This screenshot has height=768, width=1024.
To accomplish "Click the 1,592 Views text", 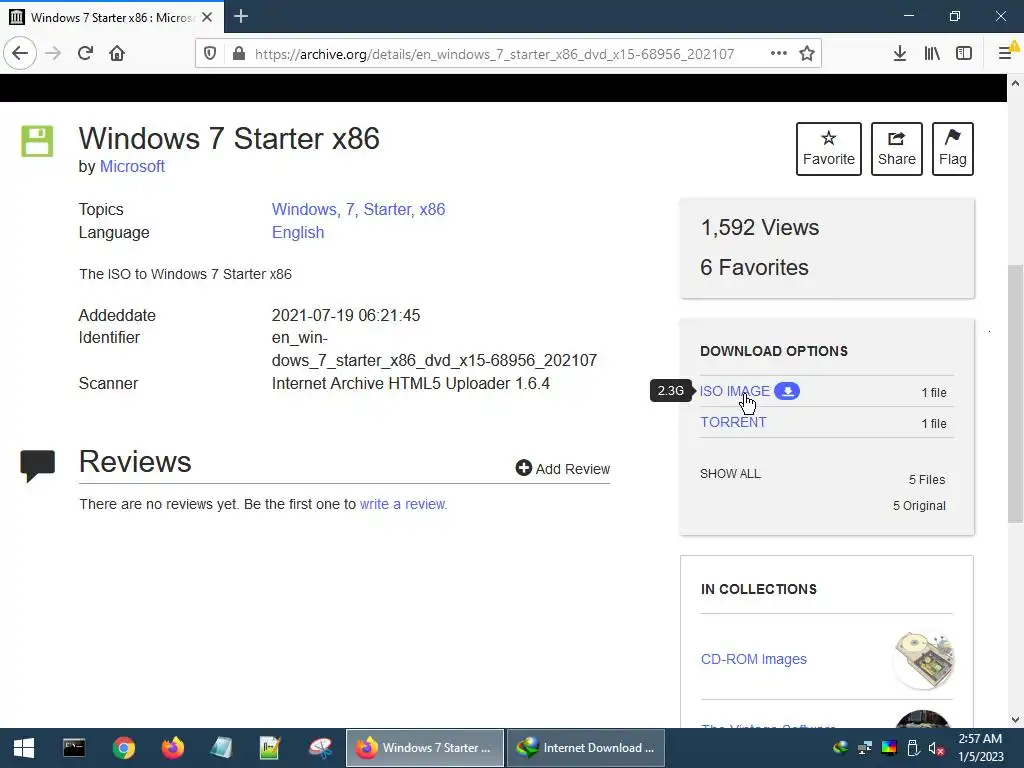I will pos(760,227).
